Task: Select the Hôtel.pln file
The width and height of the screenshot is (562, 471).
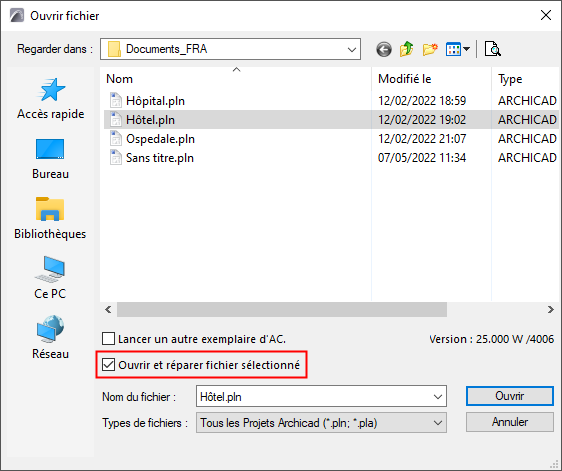Action: coord(150,120)
